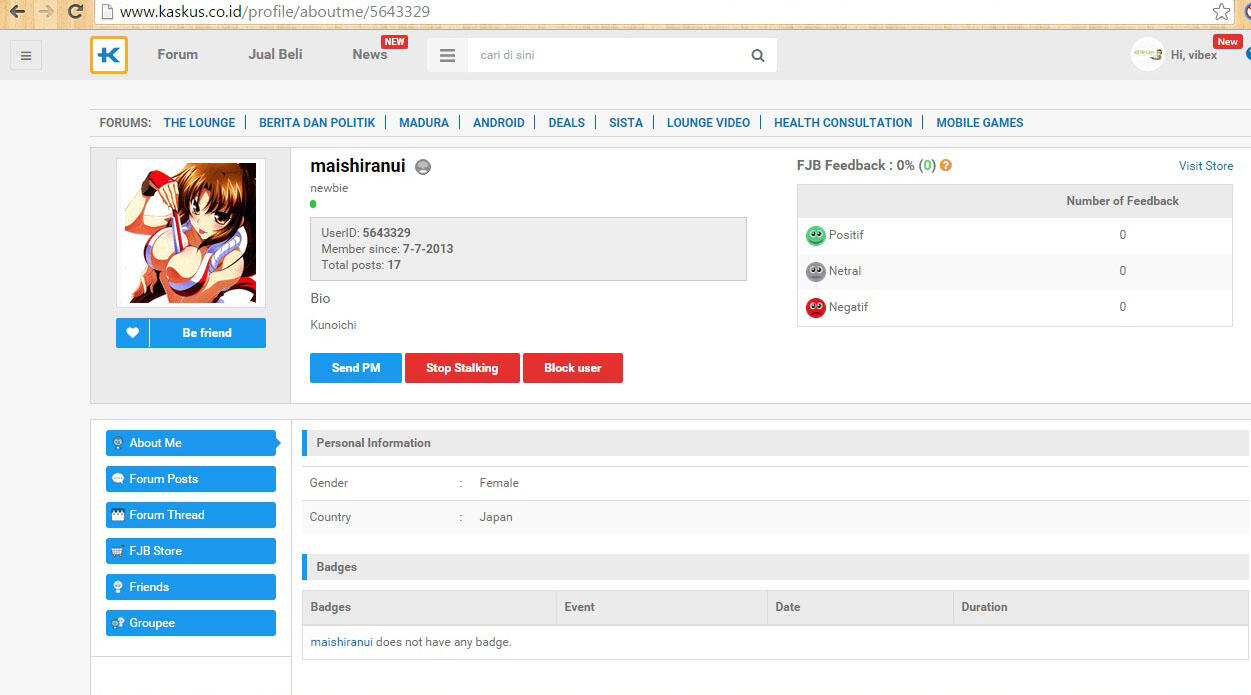Click the gray status icon beside maishiranui

click(x=423, y=167)
